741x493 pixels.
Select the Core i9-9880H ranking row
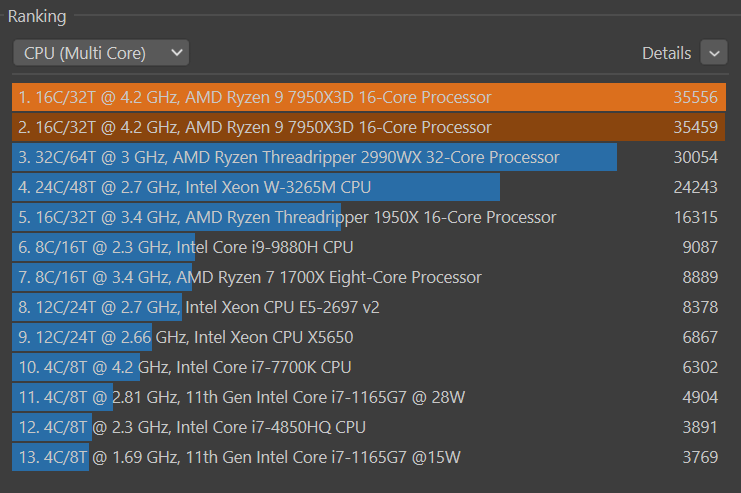coord(186,247)
